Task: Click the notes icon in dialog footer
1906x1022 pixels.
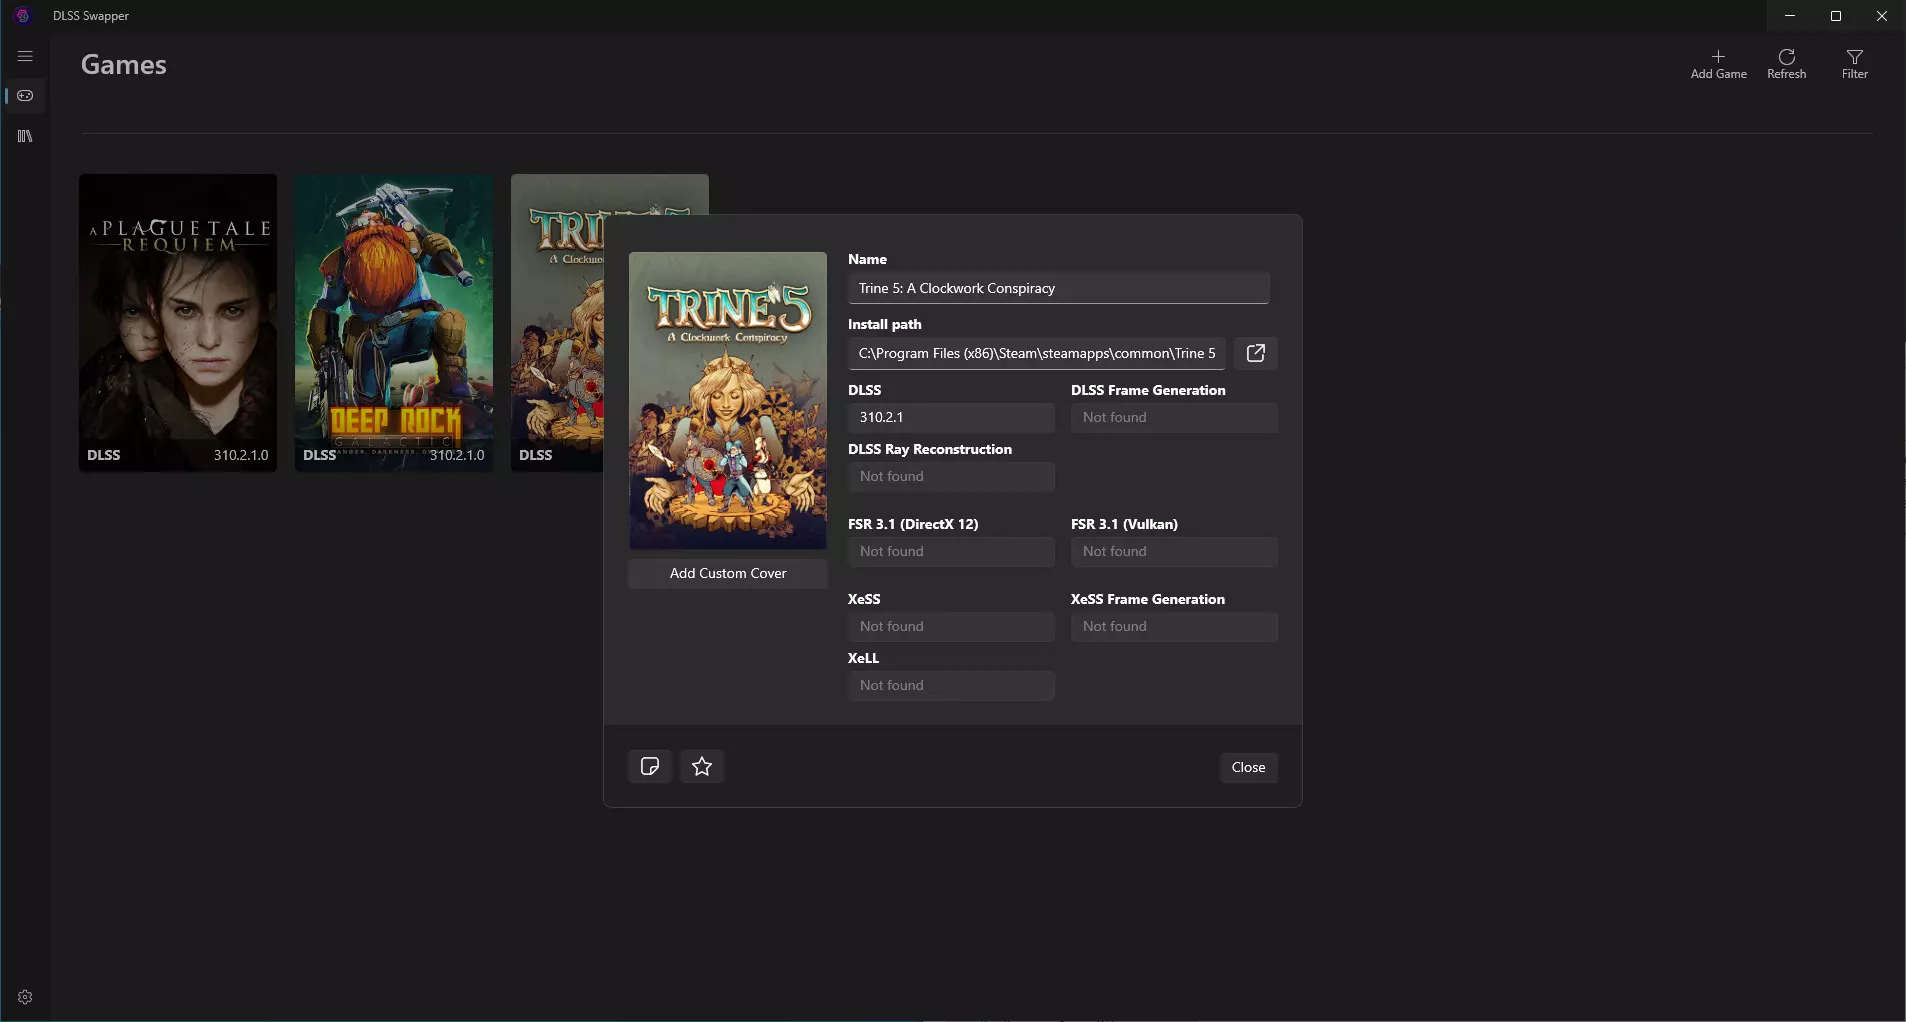Action: click(x=649, y=767)
